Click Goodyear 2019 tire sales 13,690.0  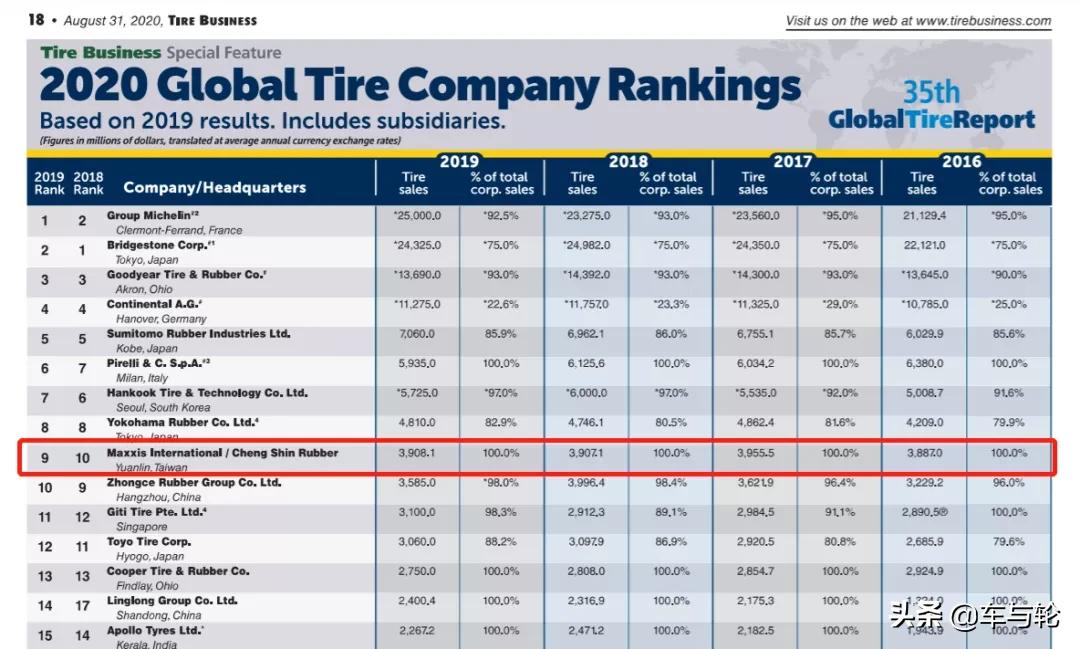(x=417, y=275)
